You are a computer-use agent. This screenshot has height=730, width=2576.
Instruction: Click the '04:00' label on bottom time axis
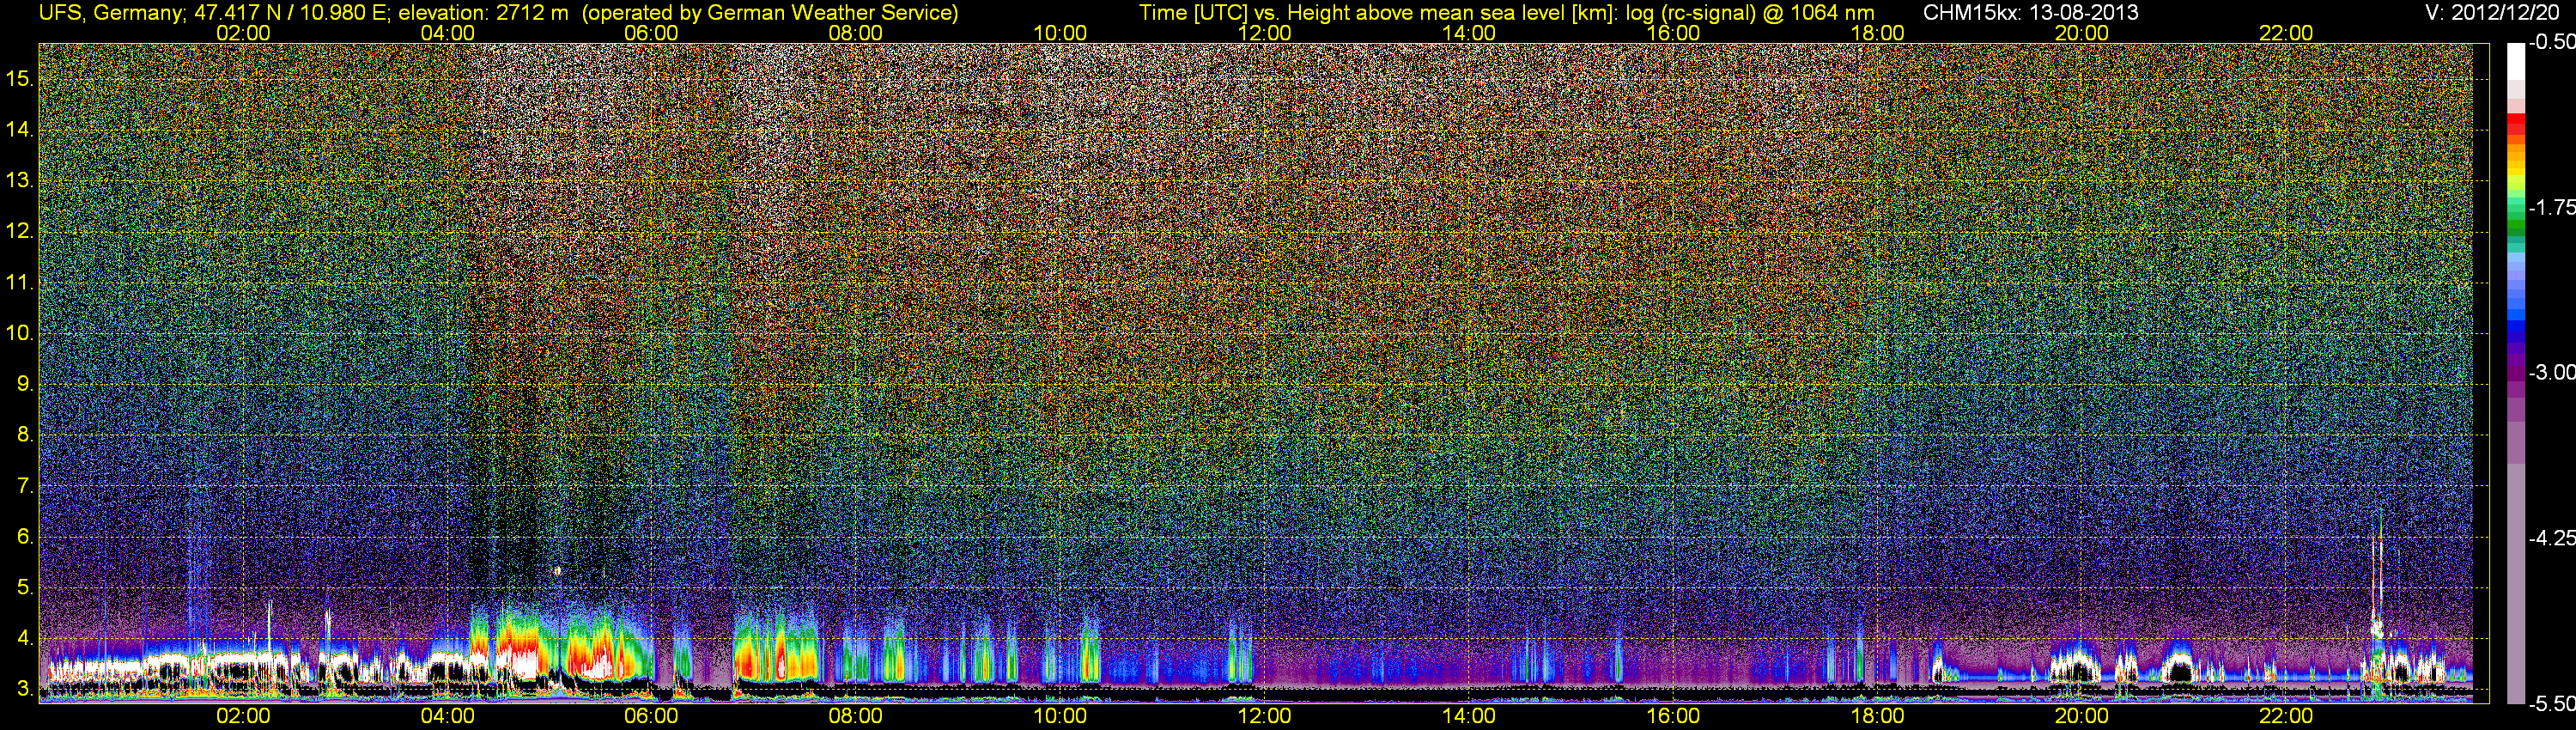pyautogui.click(x=447, y=716)
